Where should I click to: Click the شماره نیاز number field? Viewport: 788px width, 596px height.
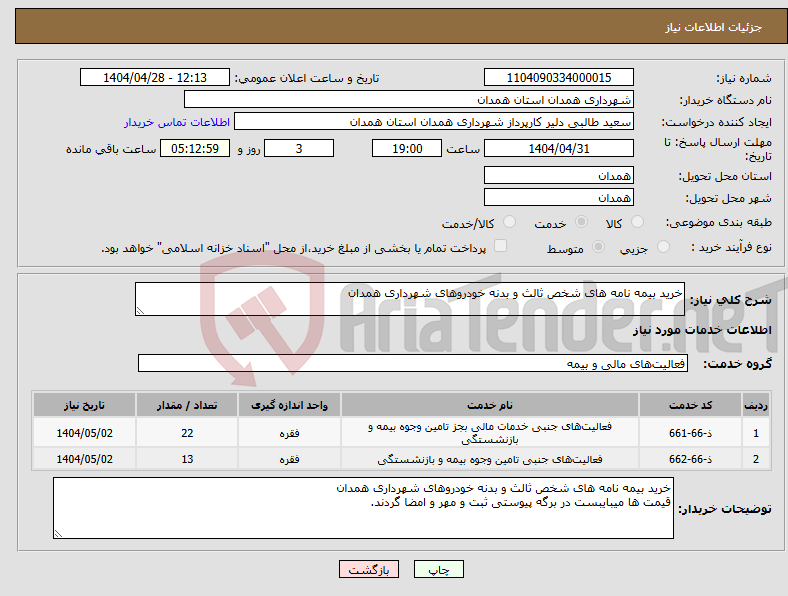pyautogui.click(x=560, y=78)
